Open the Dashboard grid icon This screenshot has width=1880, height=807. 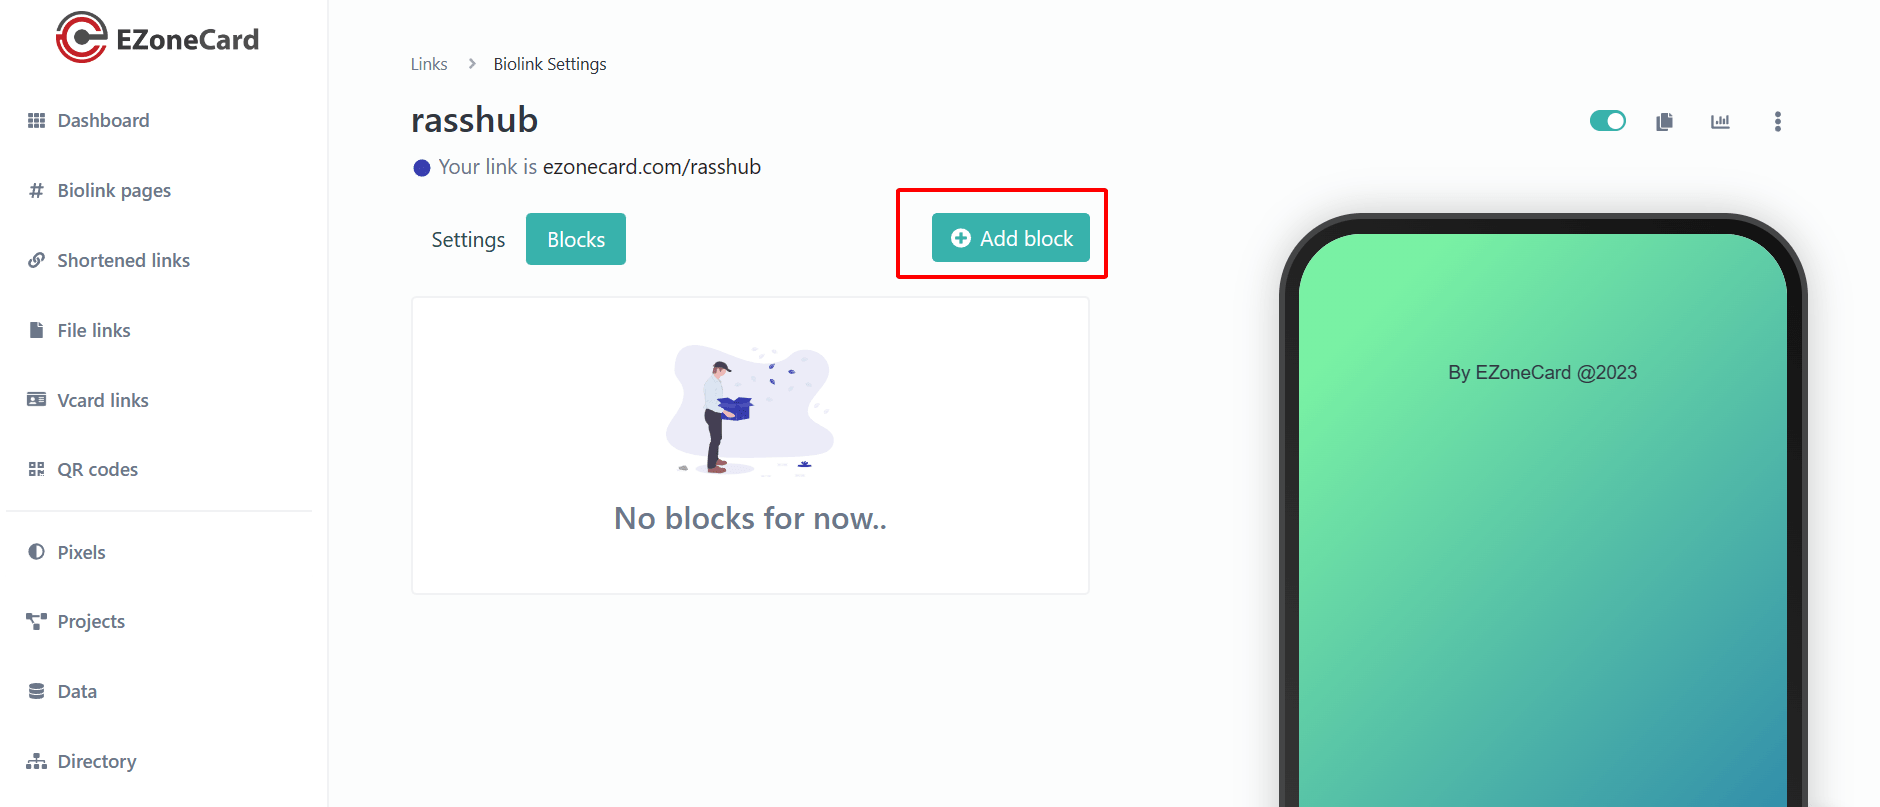[36, 121]
